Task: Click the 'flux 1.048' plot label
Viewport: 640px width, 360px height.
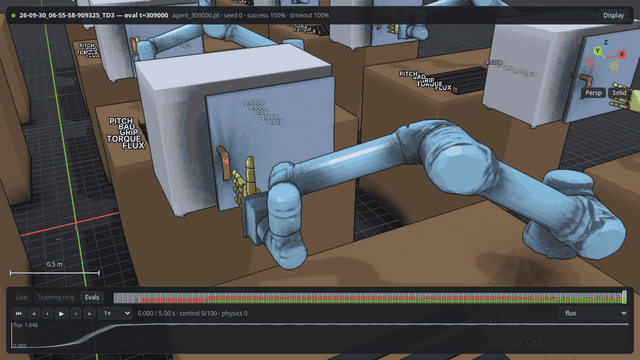Action: pyautogui.click(x=25, y=325)
